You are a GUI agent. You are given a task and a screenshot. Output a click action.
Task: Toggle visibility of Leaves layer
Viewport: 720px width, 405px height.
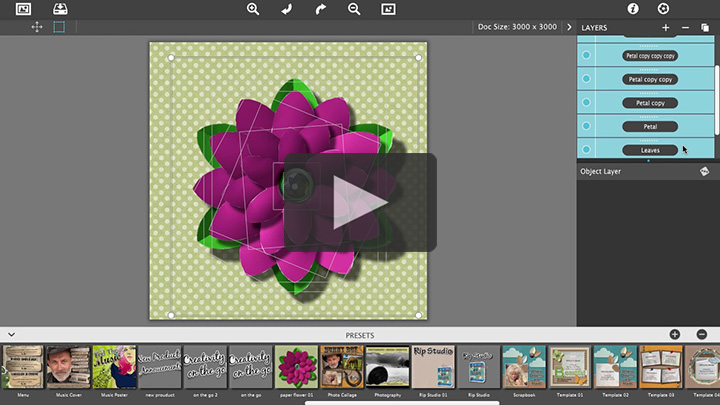[586, 149]
